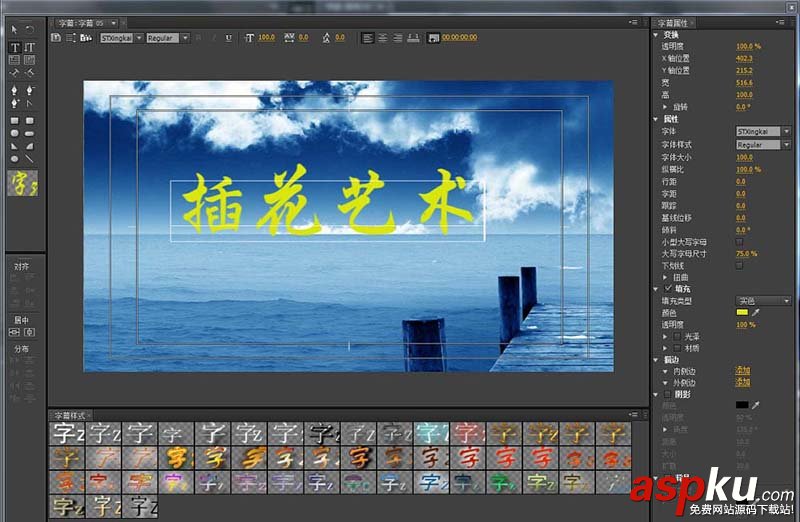Select the Vertical Type tool
This screenshot has width=800, height=522.
tap(30, 47)
